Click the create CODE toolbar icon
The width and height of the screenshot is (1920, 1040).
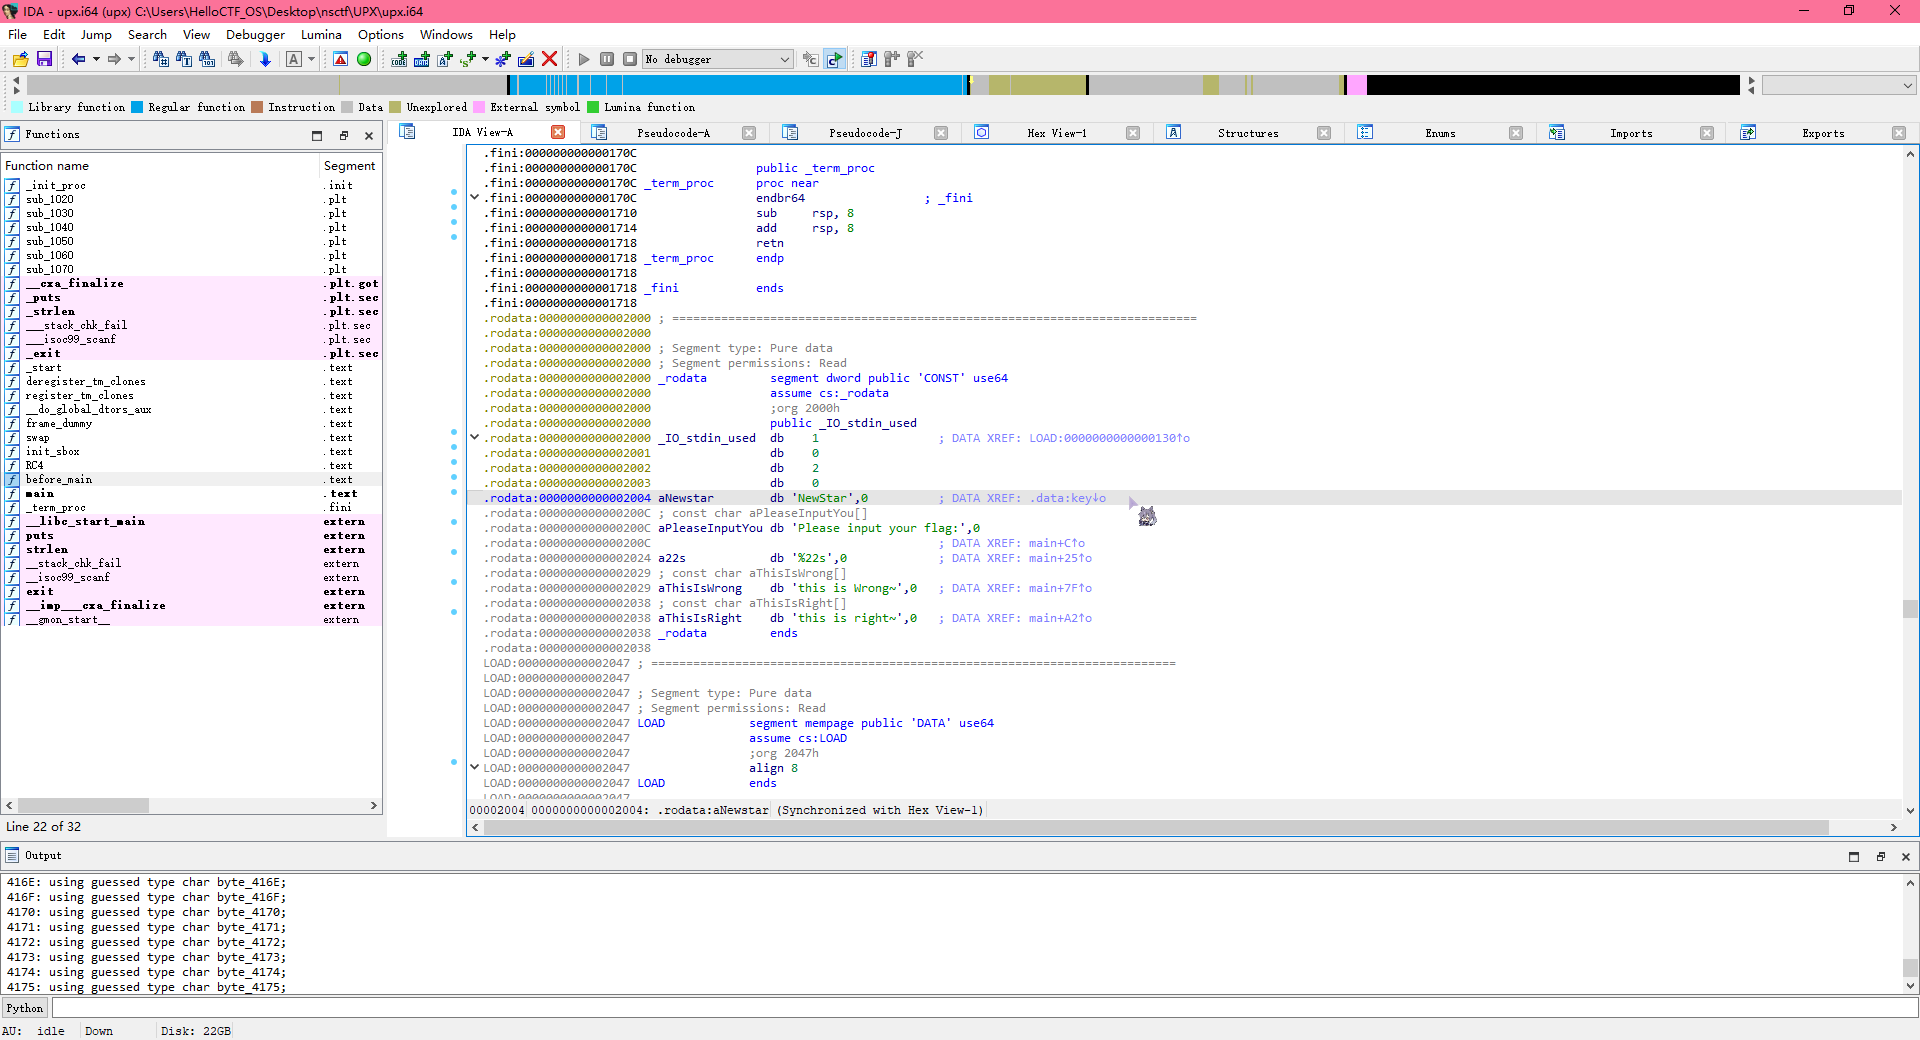coord(399,59)
